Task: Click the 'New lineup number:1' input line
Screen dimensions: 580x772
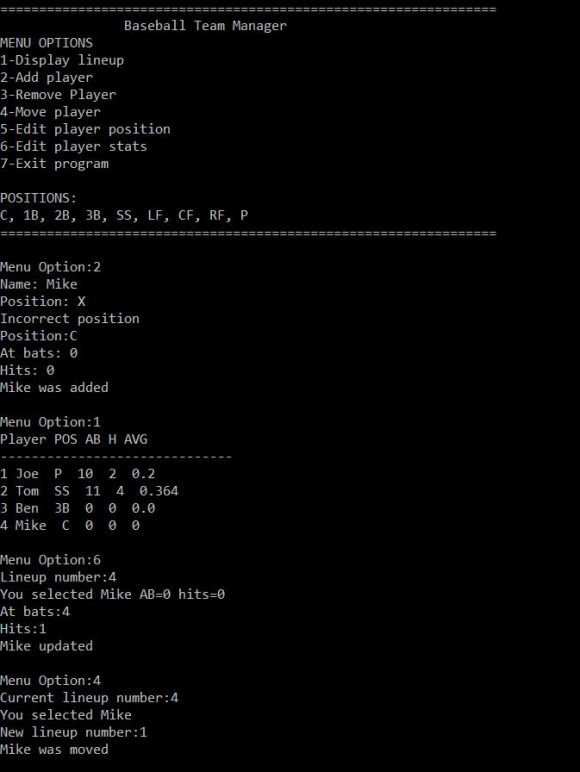Action: (x=73, y=732)
